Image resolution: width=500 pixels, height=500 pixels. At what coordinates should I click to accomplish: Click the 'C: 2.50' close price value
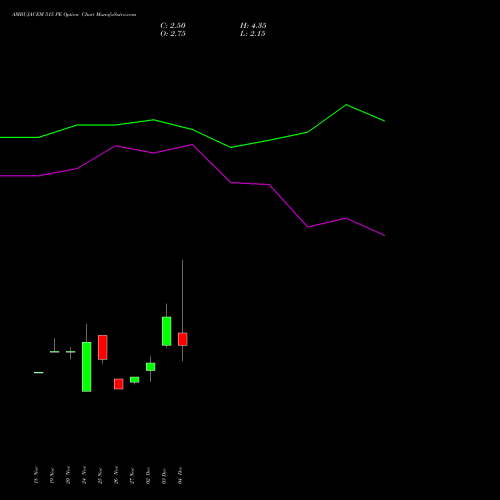[x=173, y=26]
